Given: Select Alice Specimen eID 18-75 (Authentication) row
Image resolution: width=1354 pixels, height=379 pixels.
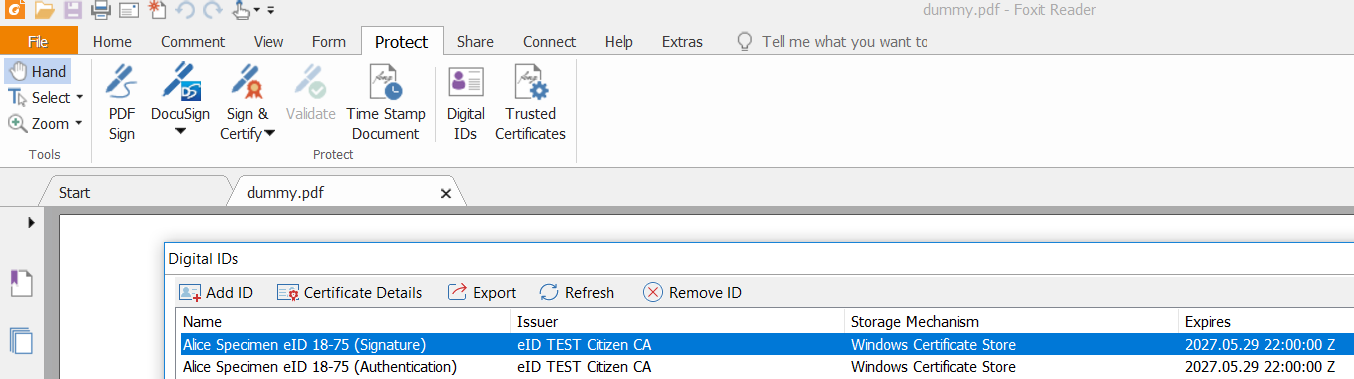Looking at the screenshot, I should click(x=765, y=367).
